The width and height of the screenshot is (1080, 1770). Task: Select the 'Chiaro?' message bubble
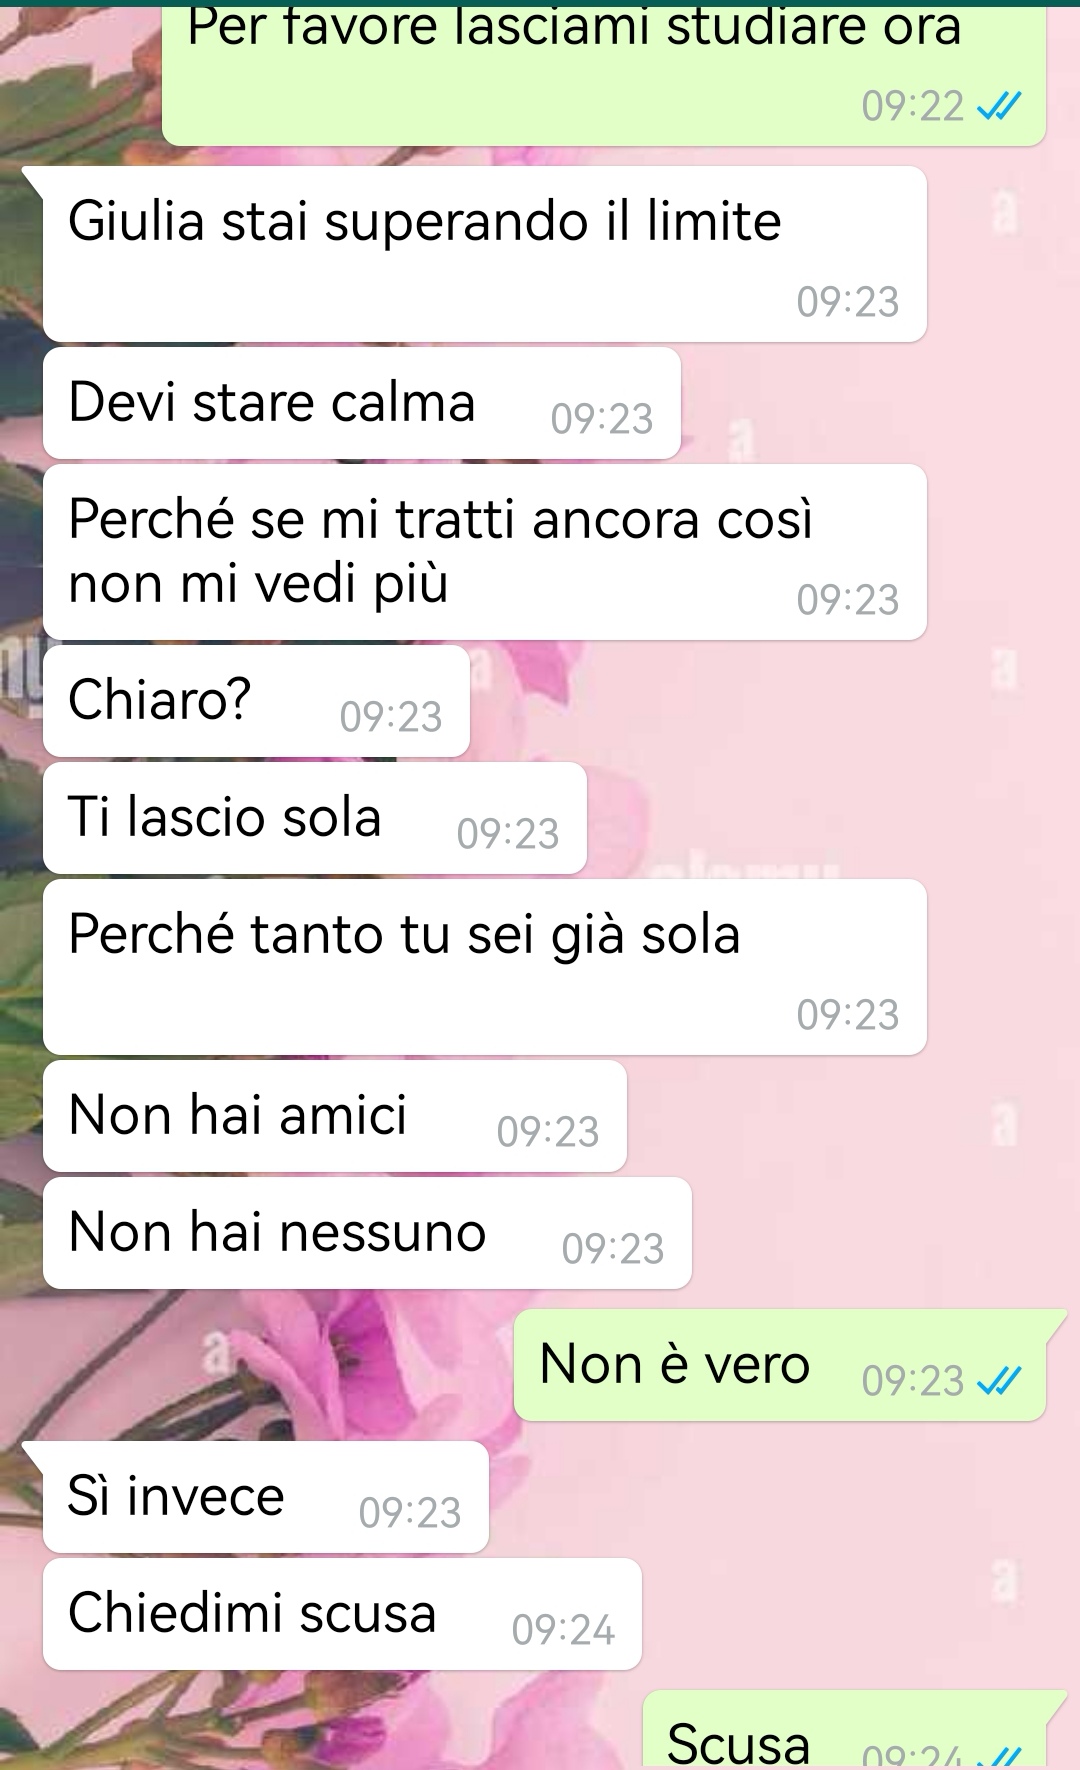coord(256,701)
